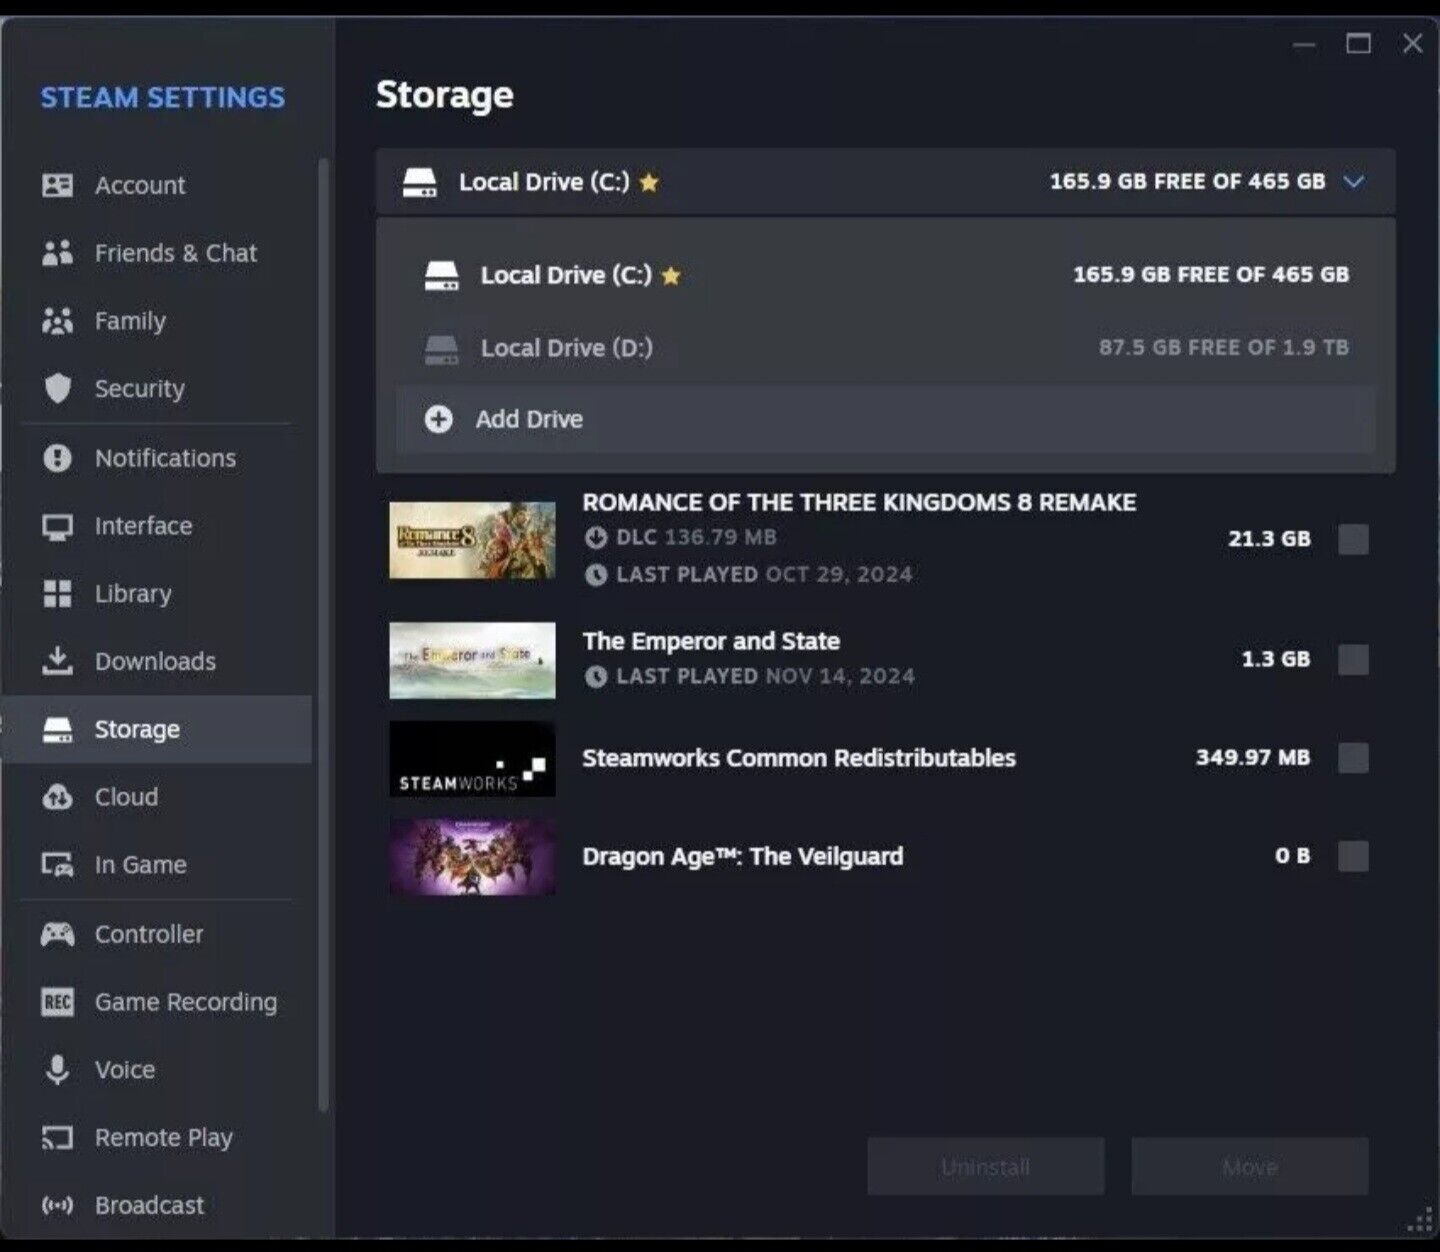Screen dimensions: 1440x1252
Task: Click the Dragon Age Veilguard thumbnail
Action: 472,857
